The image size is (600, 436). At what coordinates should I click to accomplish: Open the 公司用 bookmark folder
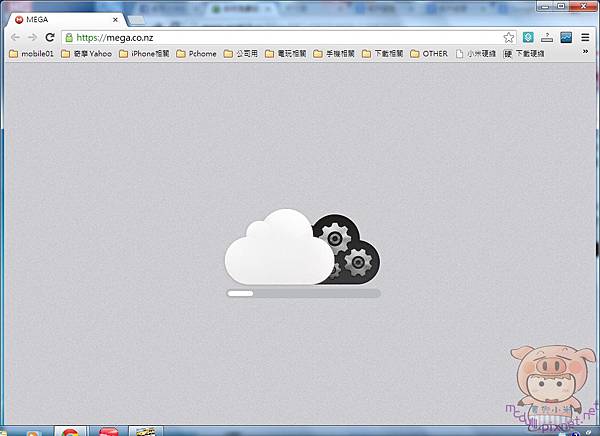pos(241,54)
